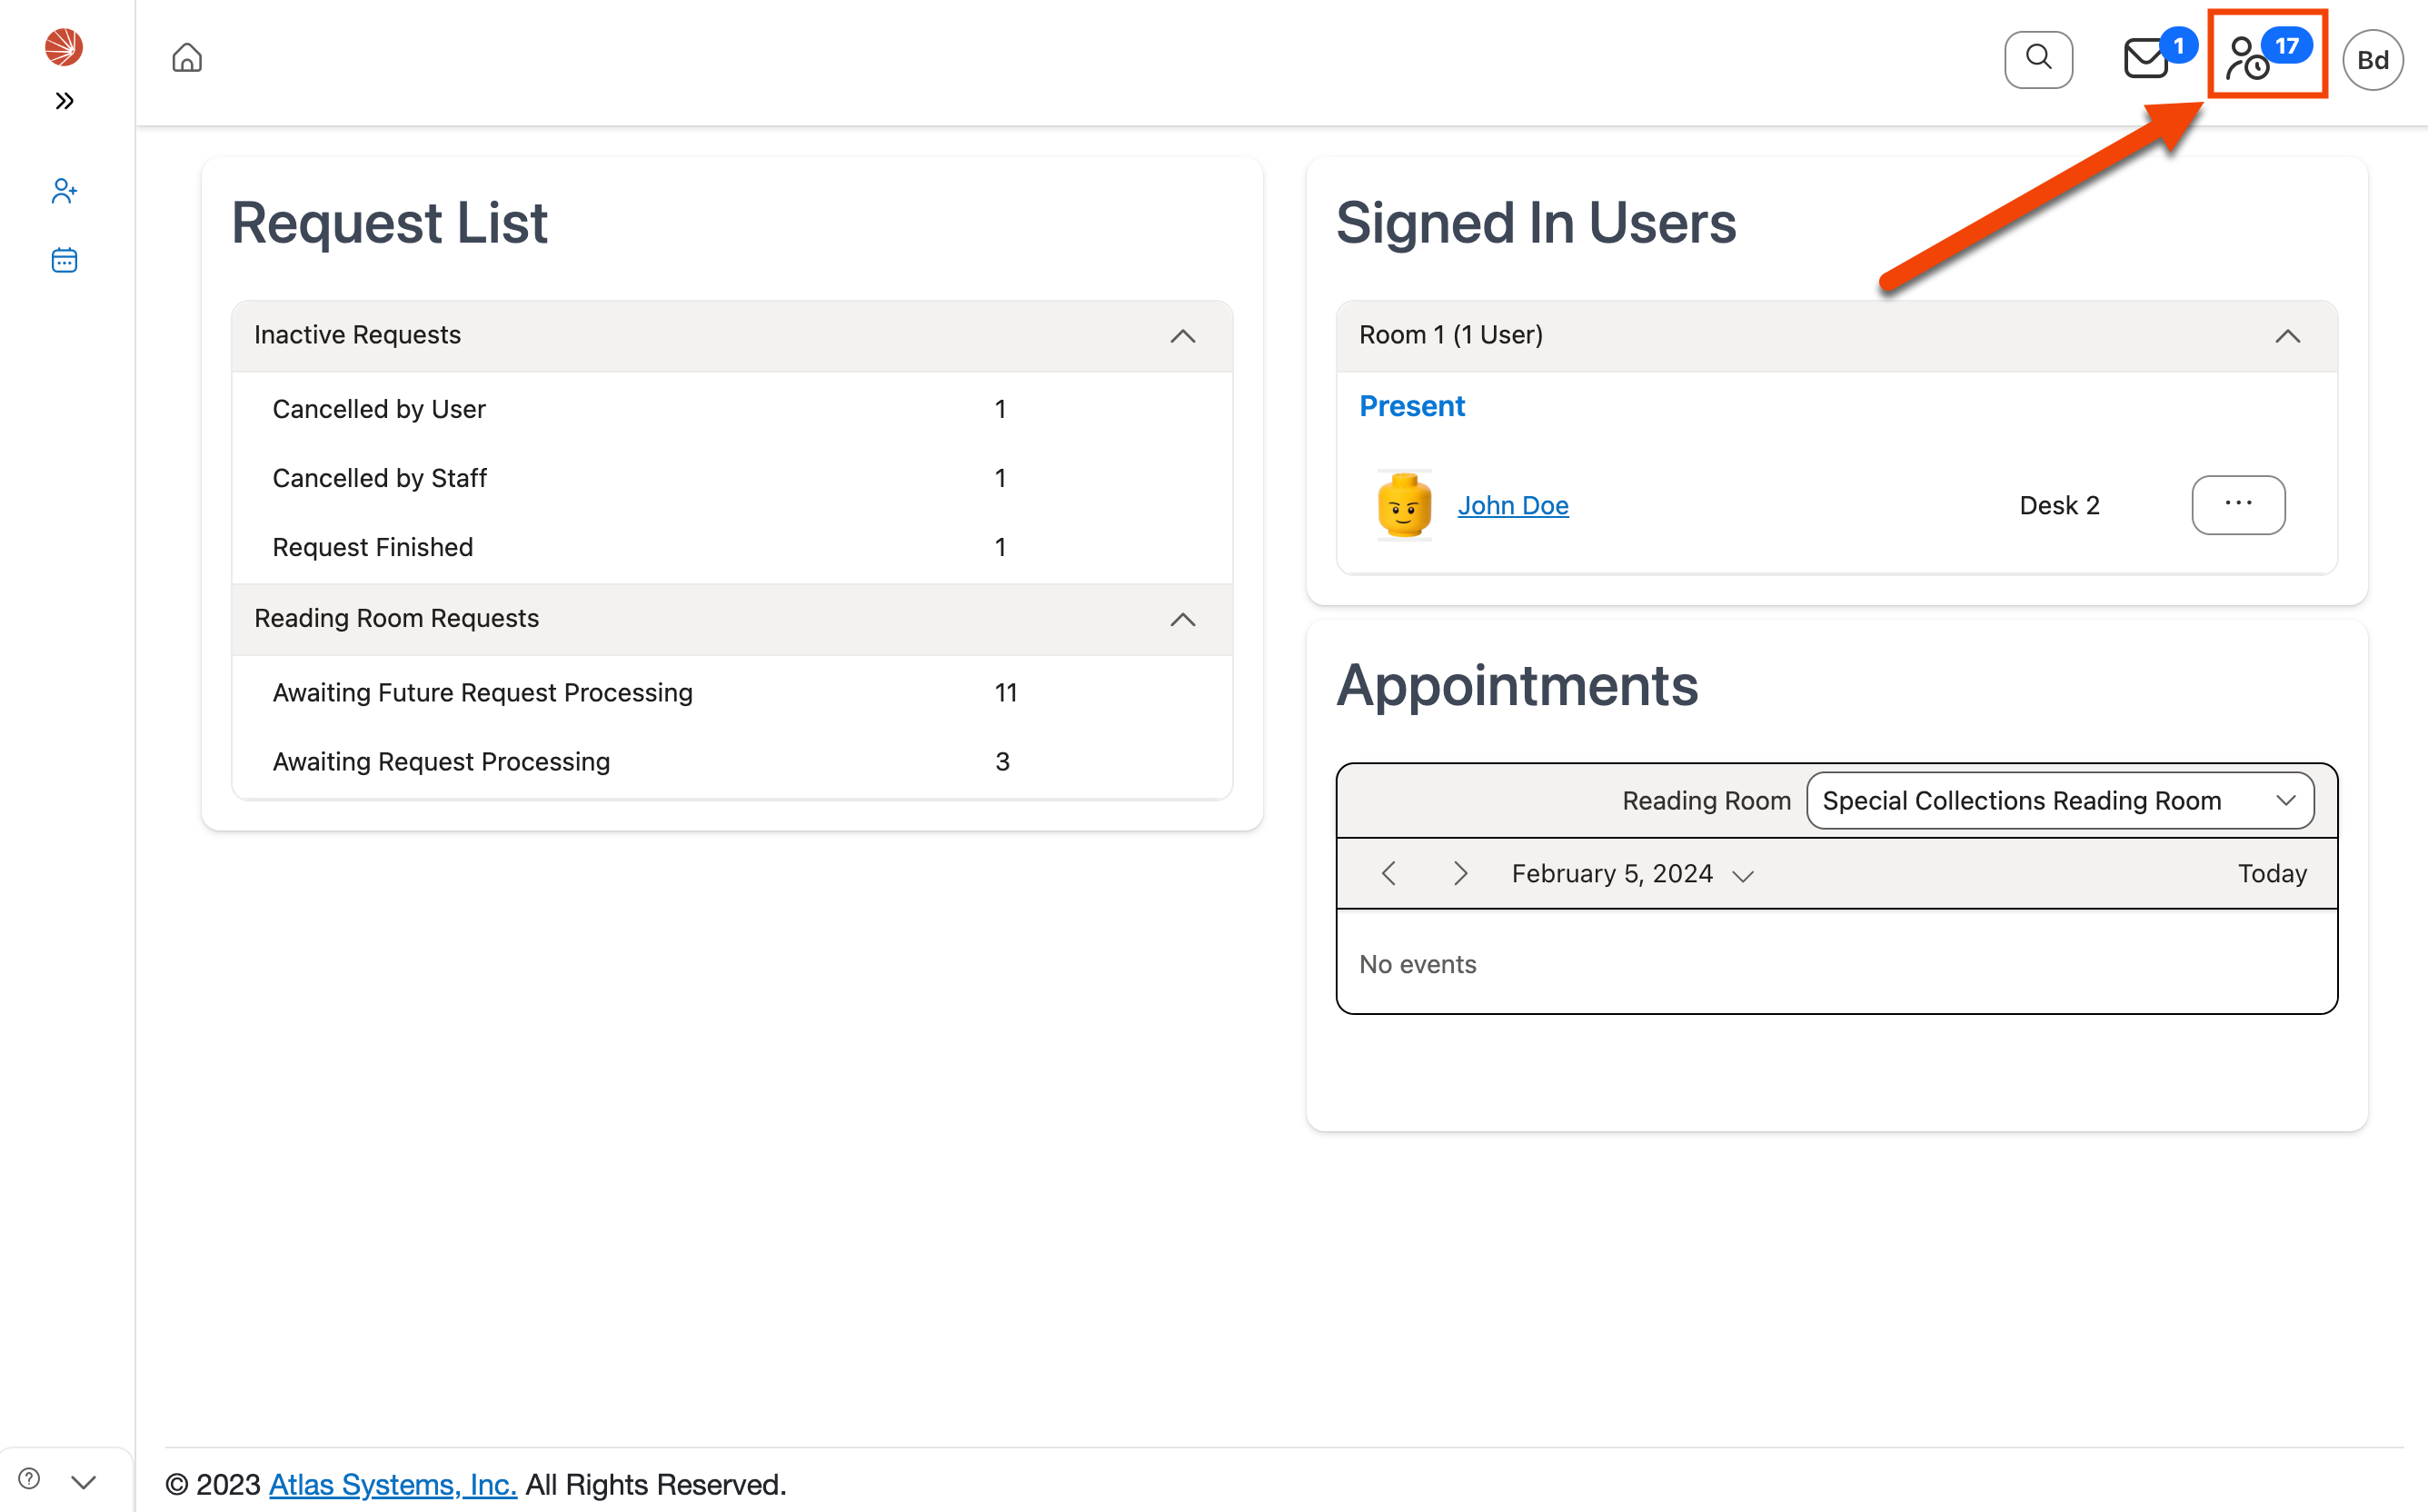Screen dimensions: 2428x1512
Task: Open the calendar scheduling icon
Action: click(x=63, y=259)
